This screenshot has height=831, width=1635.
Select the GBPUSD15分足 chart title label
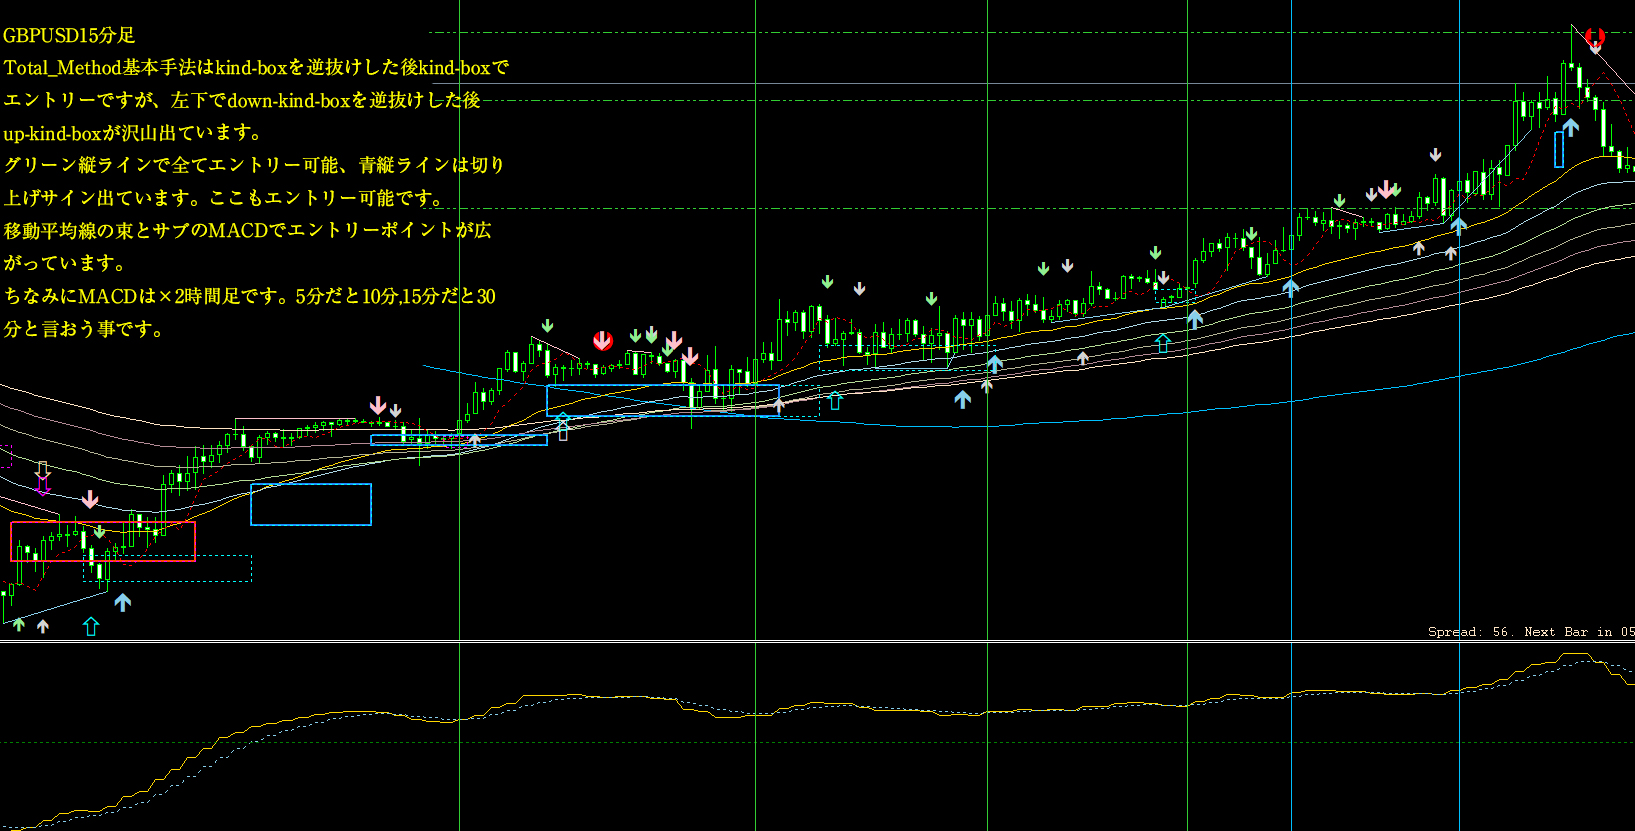69,36
